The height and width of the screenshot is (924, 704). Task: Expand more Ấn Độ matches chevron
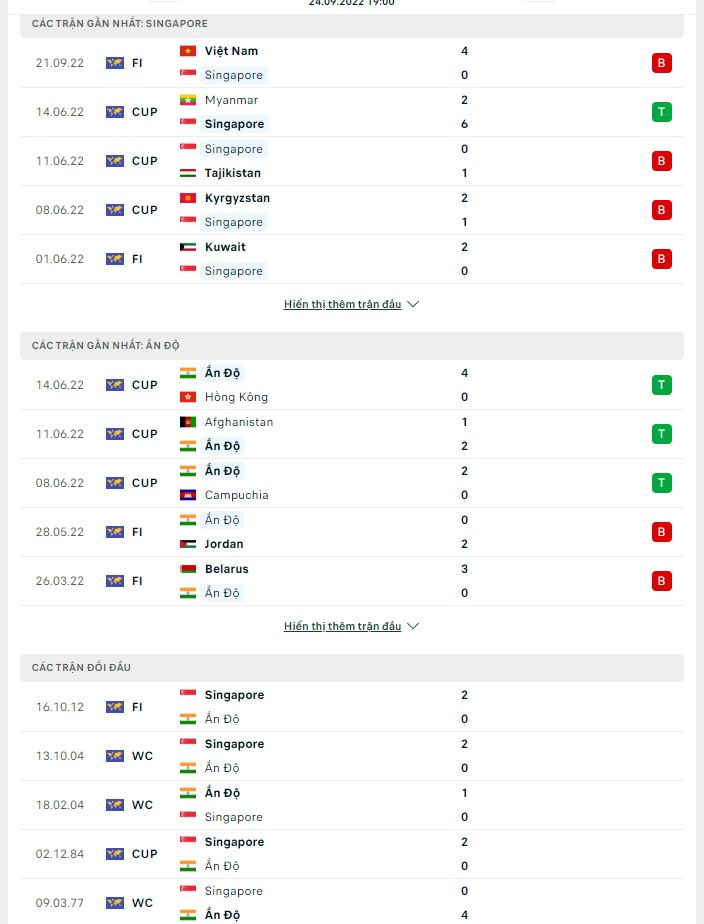pyautogui.click(x=413, y=626)
